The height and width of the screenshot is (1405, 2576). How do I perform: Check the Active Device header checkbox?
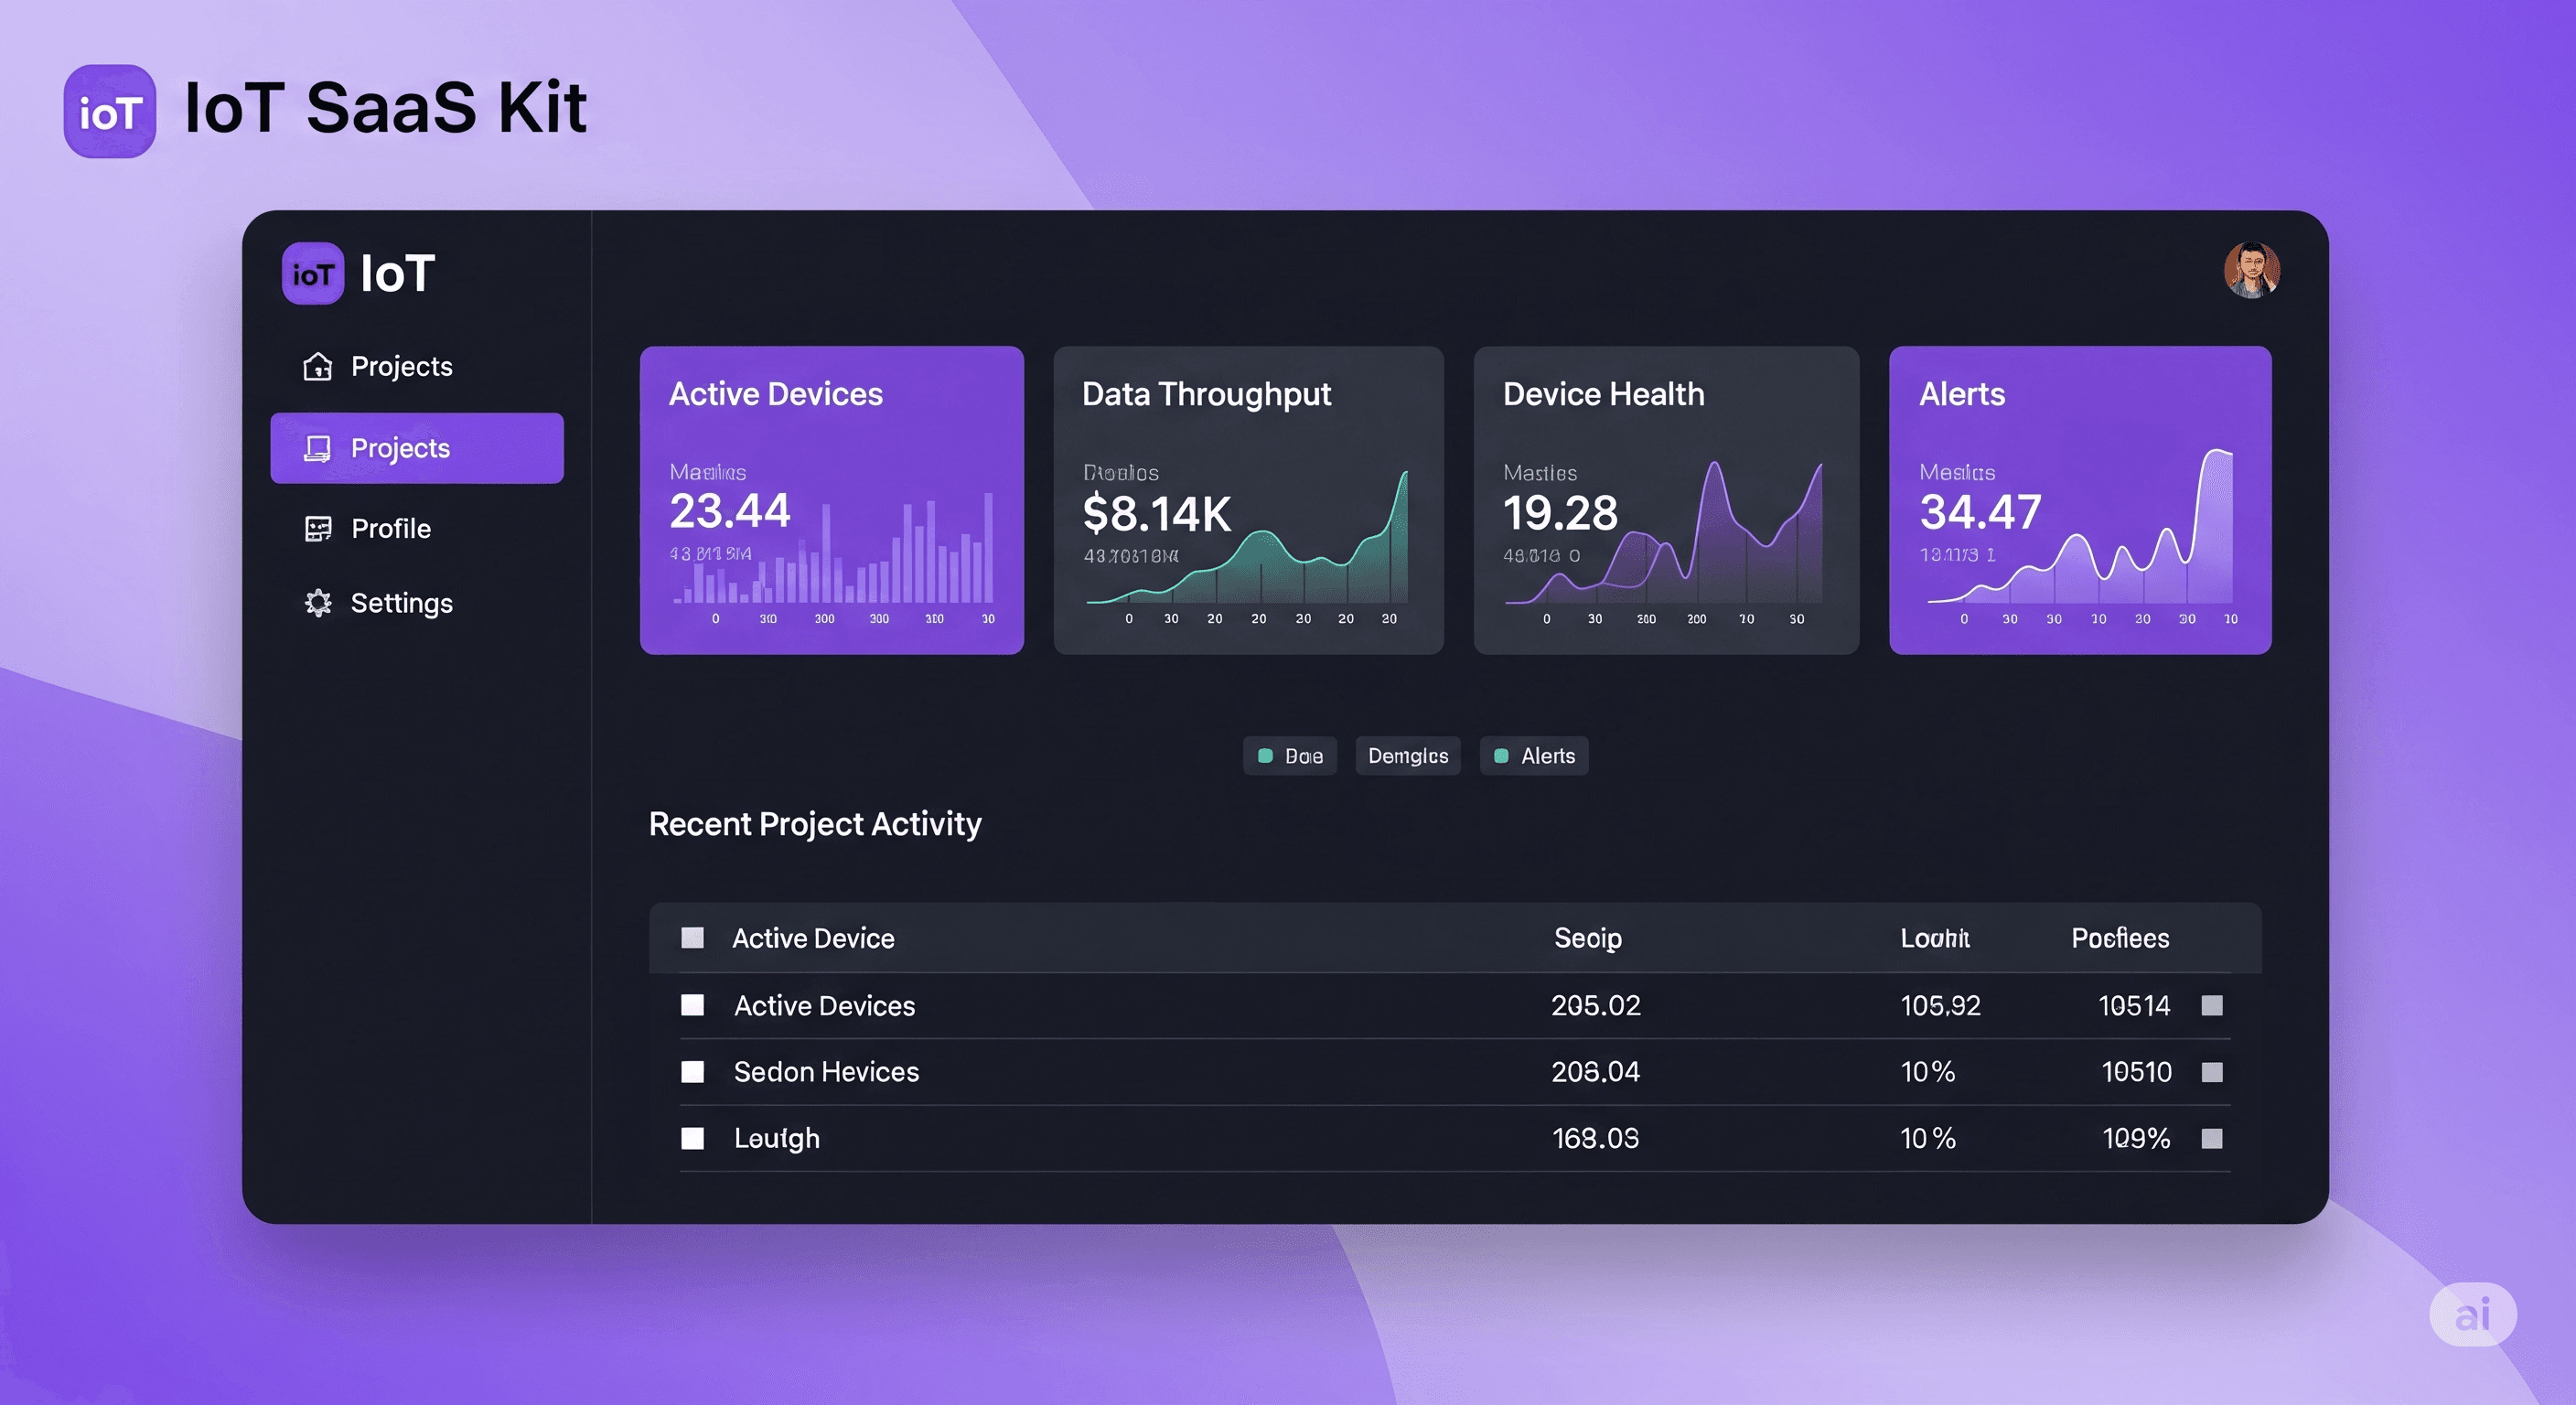tap(692, 937)
